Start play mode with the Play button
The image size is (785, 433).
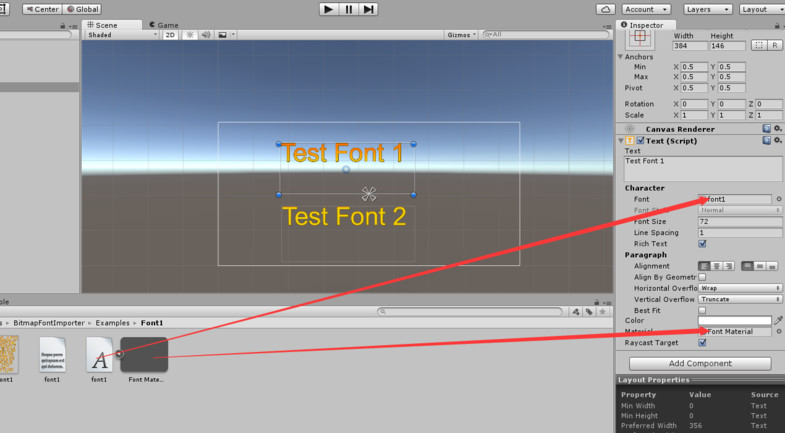coord(328,9)
